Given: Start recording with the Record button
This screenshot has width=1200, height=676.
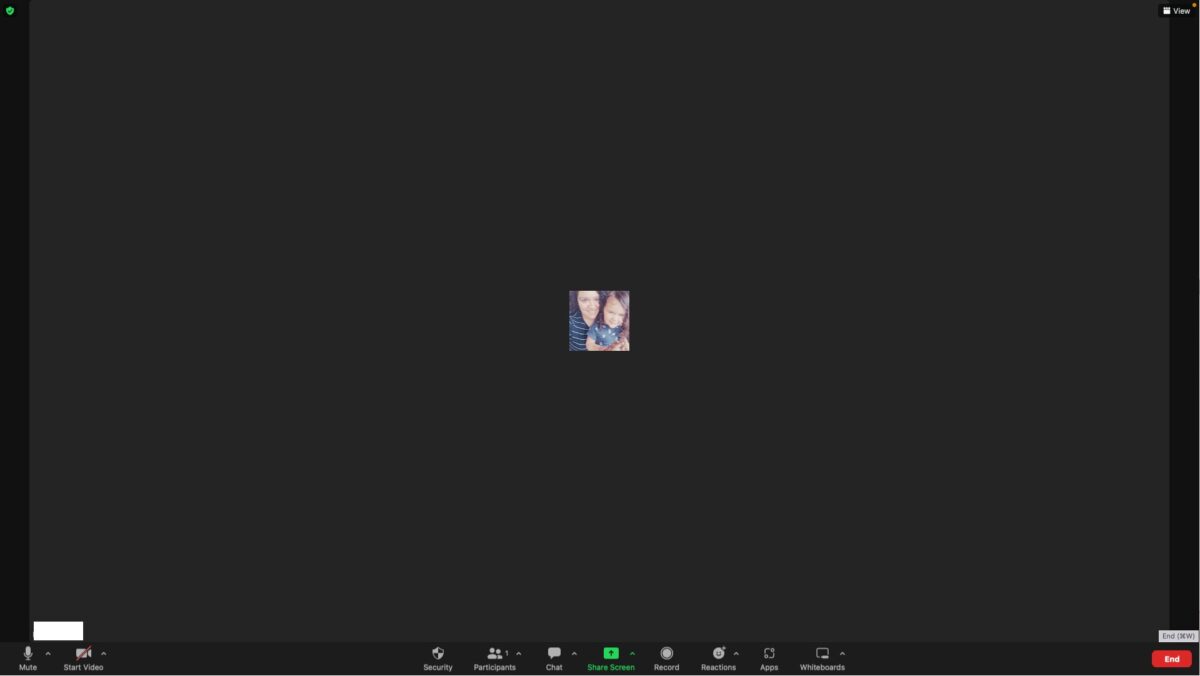Looking at the screenshot, I should click(x=666, y=658).
